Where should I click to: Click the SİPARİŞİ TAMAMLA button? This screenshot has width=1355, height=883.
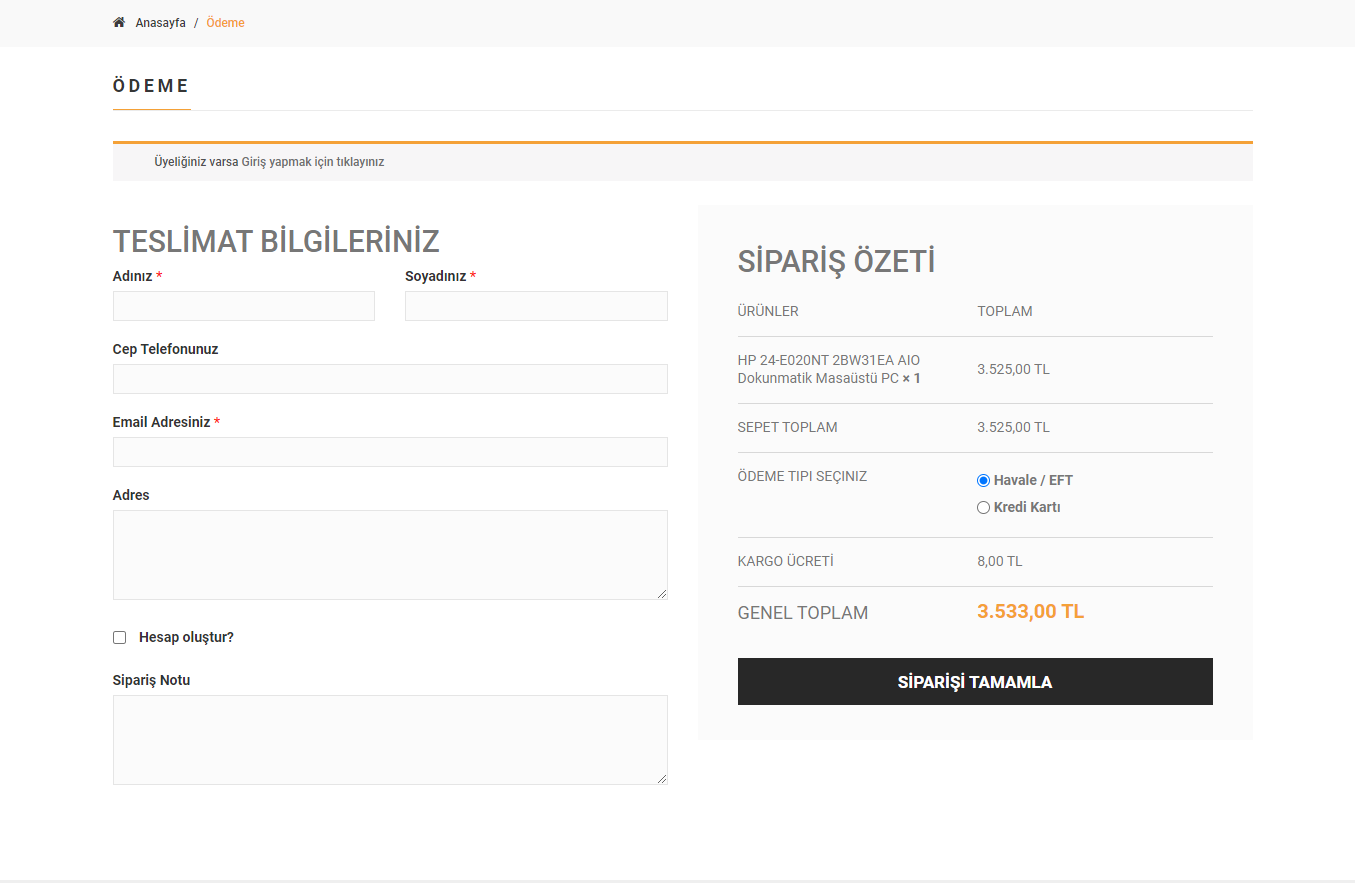point(975,682)
